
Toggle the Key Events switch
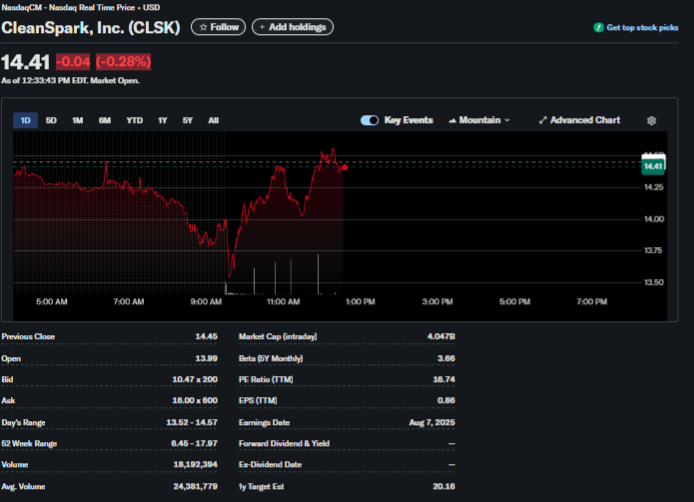pyautogui.click(x=370, y=120)
